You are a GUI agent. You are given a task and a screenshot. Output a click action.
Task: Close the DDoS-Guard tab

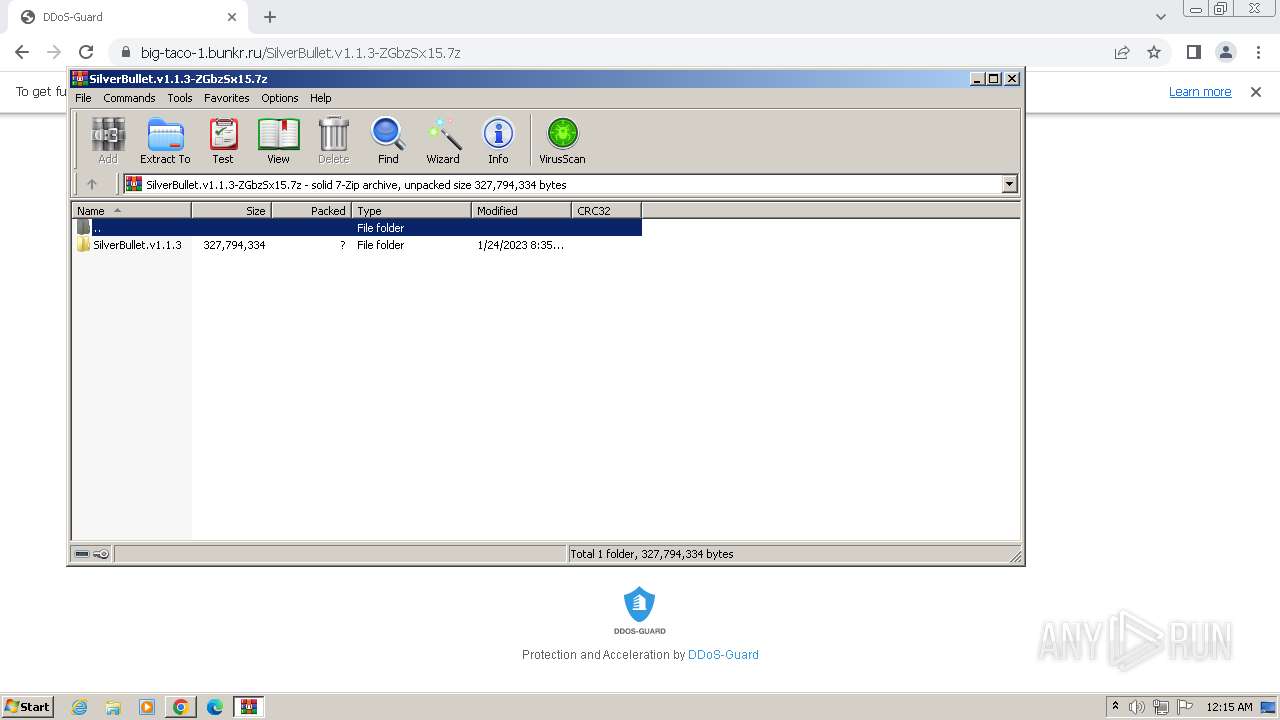point(232,17)
